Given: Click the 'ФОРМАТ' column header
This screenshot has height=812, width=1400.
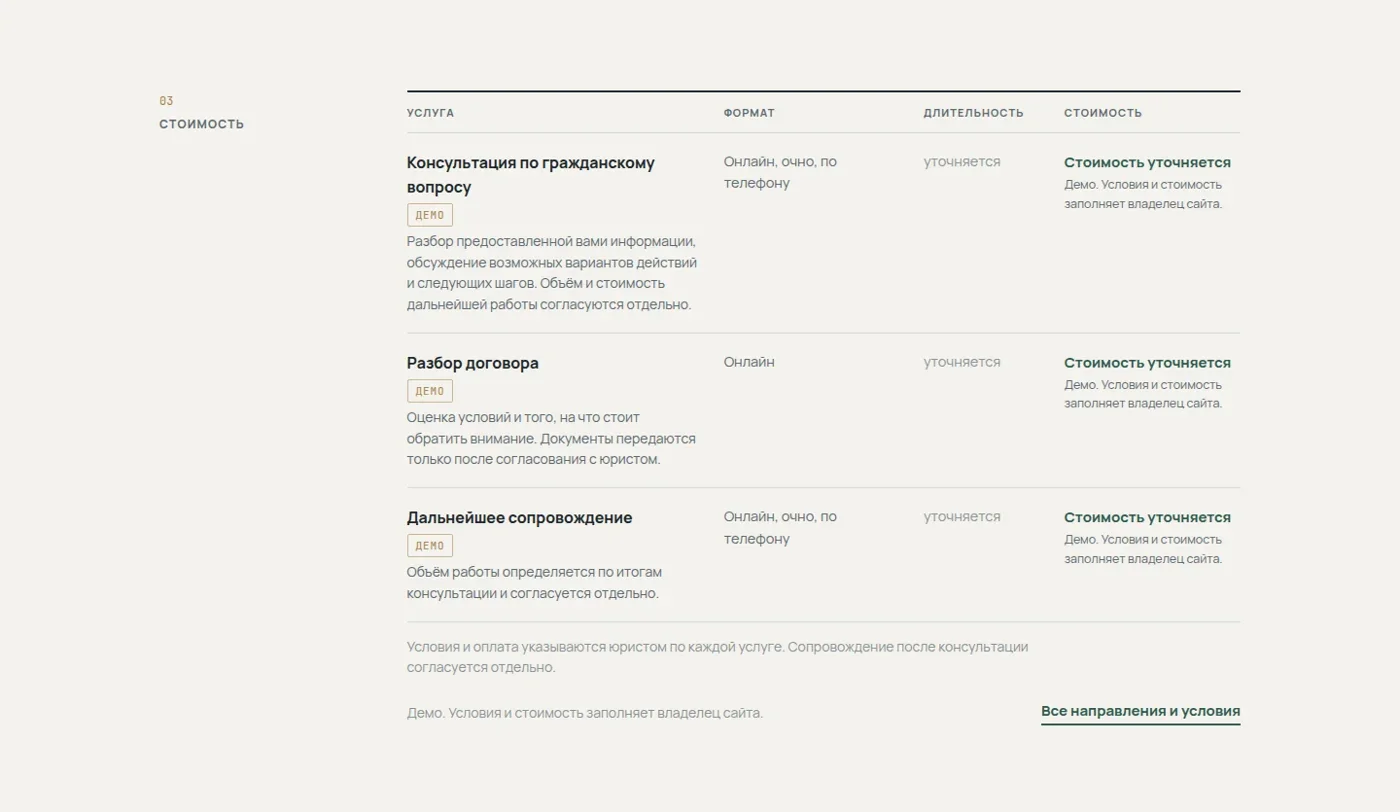Looking at the screenshot, I should pos(749,113).
